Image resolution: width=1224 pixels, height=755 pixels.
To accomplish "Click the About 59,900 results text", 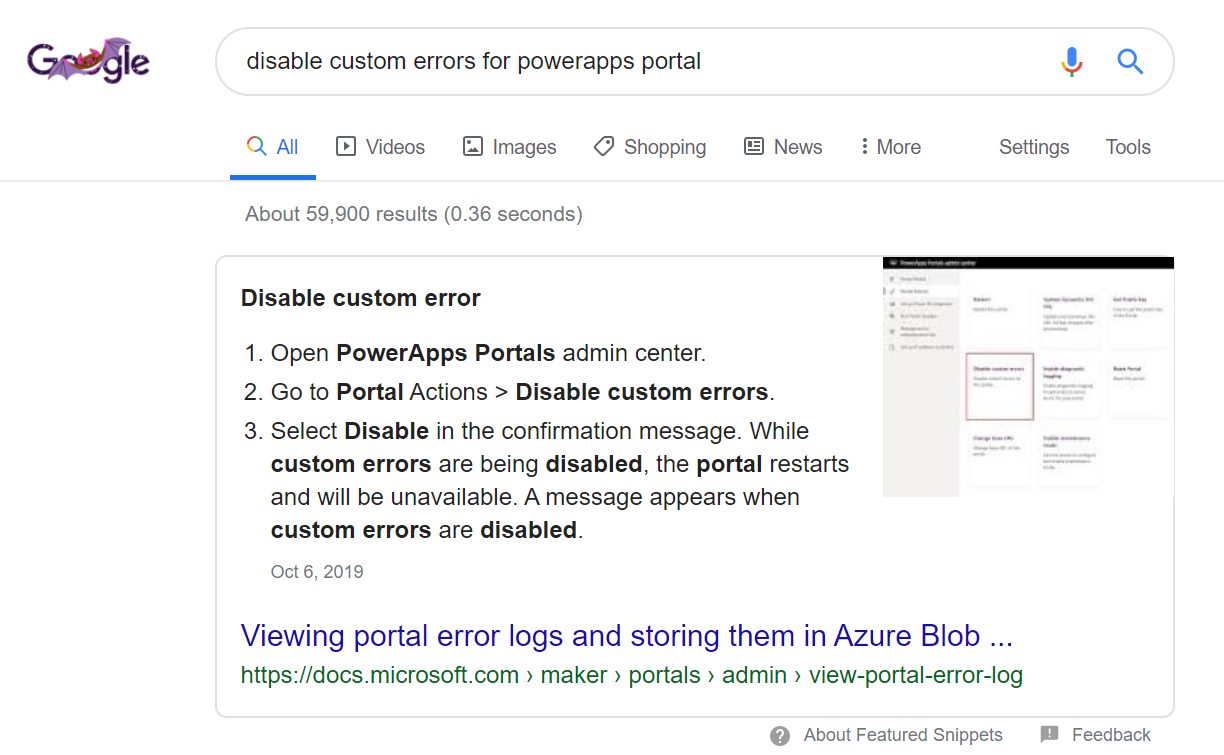I will tap(413, 214).
